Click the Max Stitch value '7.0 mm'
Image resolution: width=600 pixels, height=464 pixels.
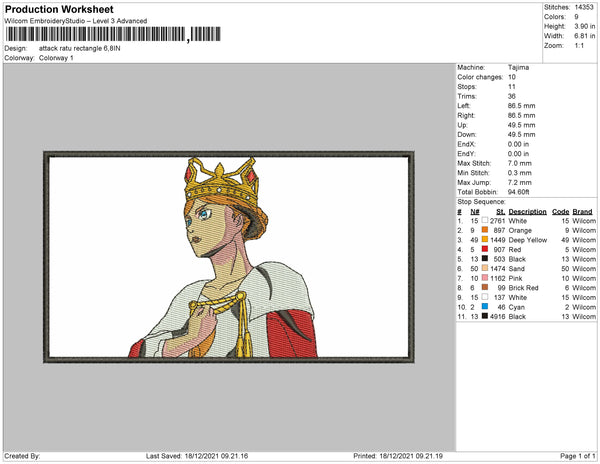(x=520, y=163)
